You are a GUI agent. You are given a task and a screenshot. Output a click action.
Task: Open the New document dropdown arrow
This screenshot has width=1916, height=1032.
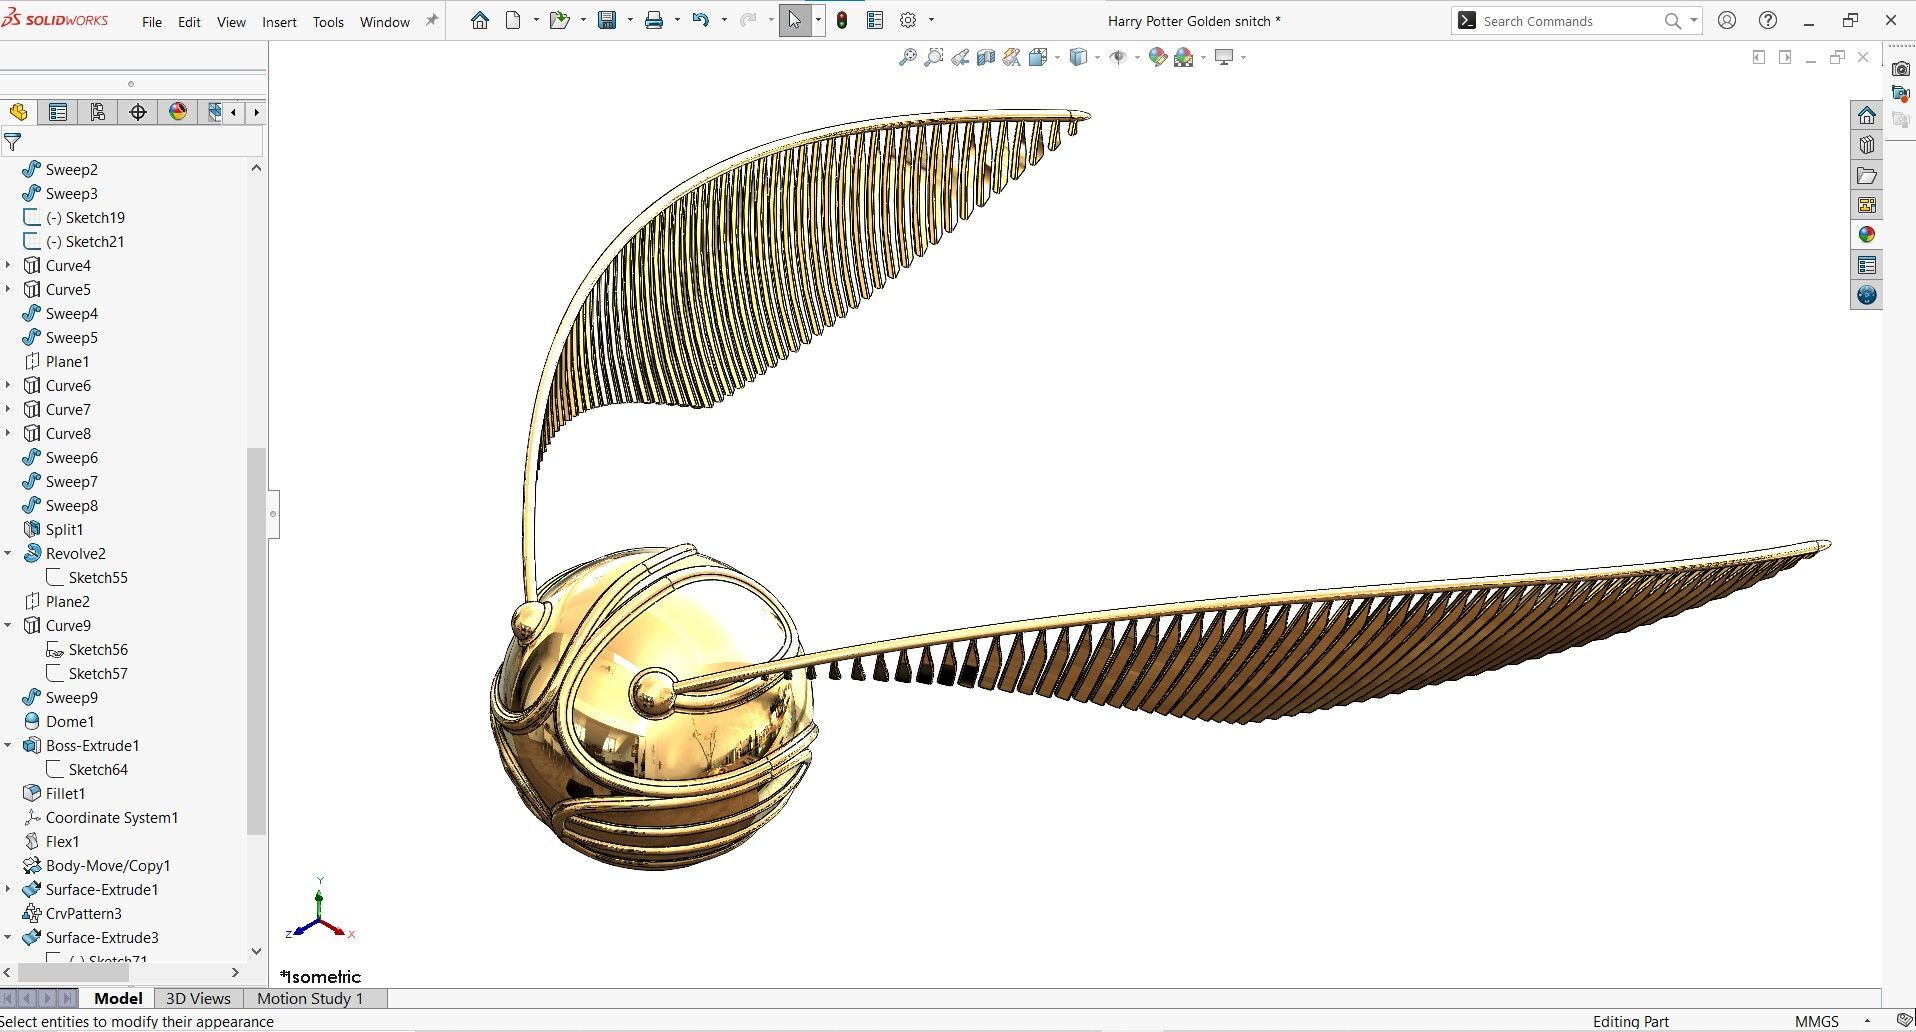536,20
